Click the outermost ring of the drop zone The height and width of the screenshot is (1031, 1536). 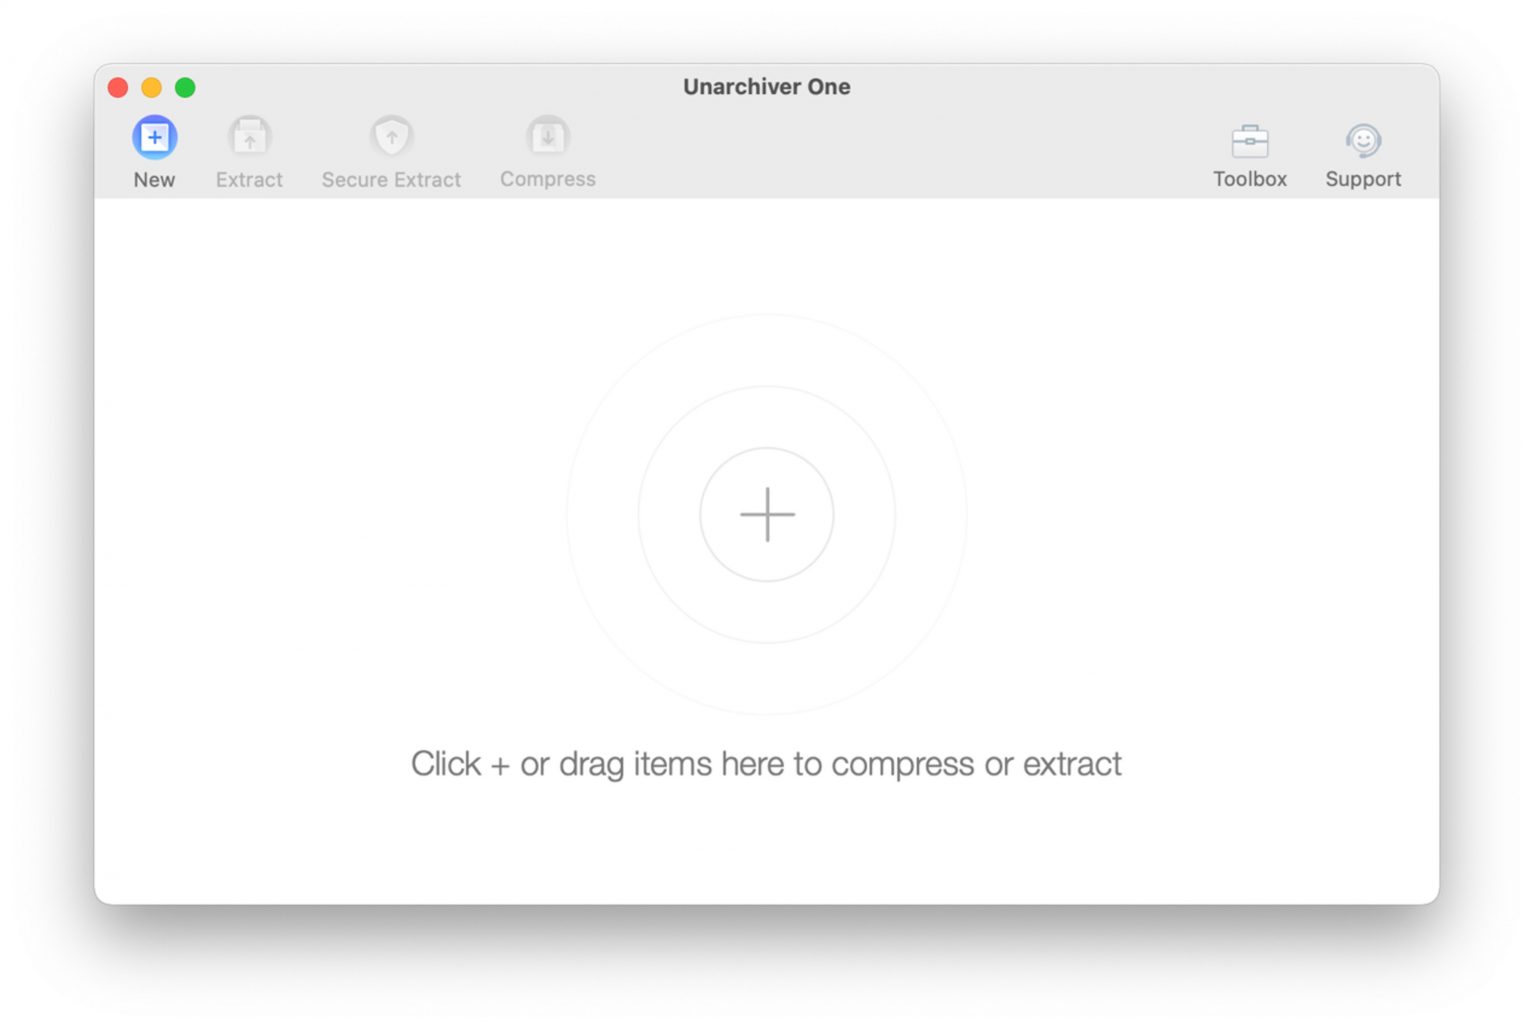click(x=602, y=515)
